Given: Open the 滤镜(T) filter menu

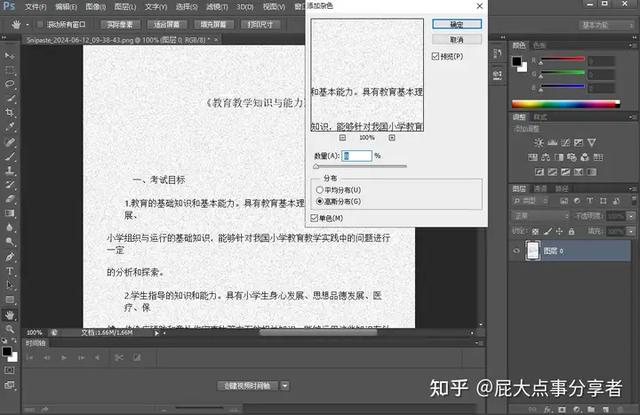Looking at the screenshot, I should [217, 7].
